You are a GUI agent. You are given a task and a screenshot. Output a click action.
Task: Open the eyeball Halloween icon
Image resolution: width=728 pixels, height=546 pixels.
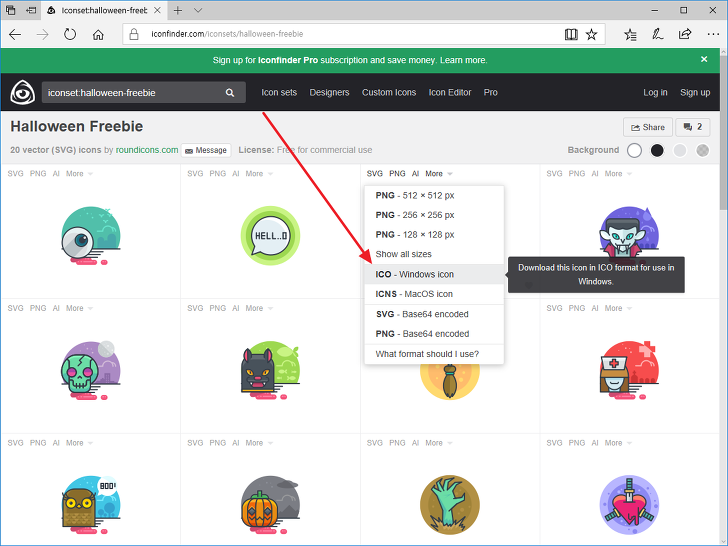[91, 236]
